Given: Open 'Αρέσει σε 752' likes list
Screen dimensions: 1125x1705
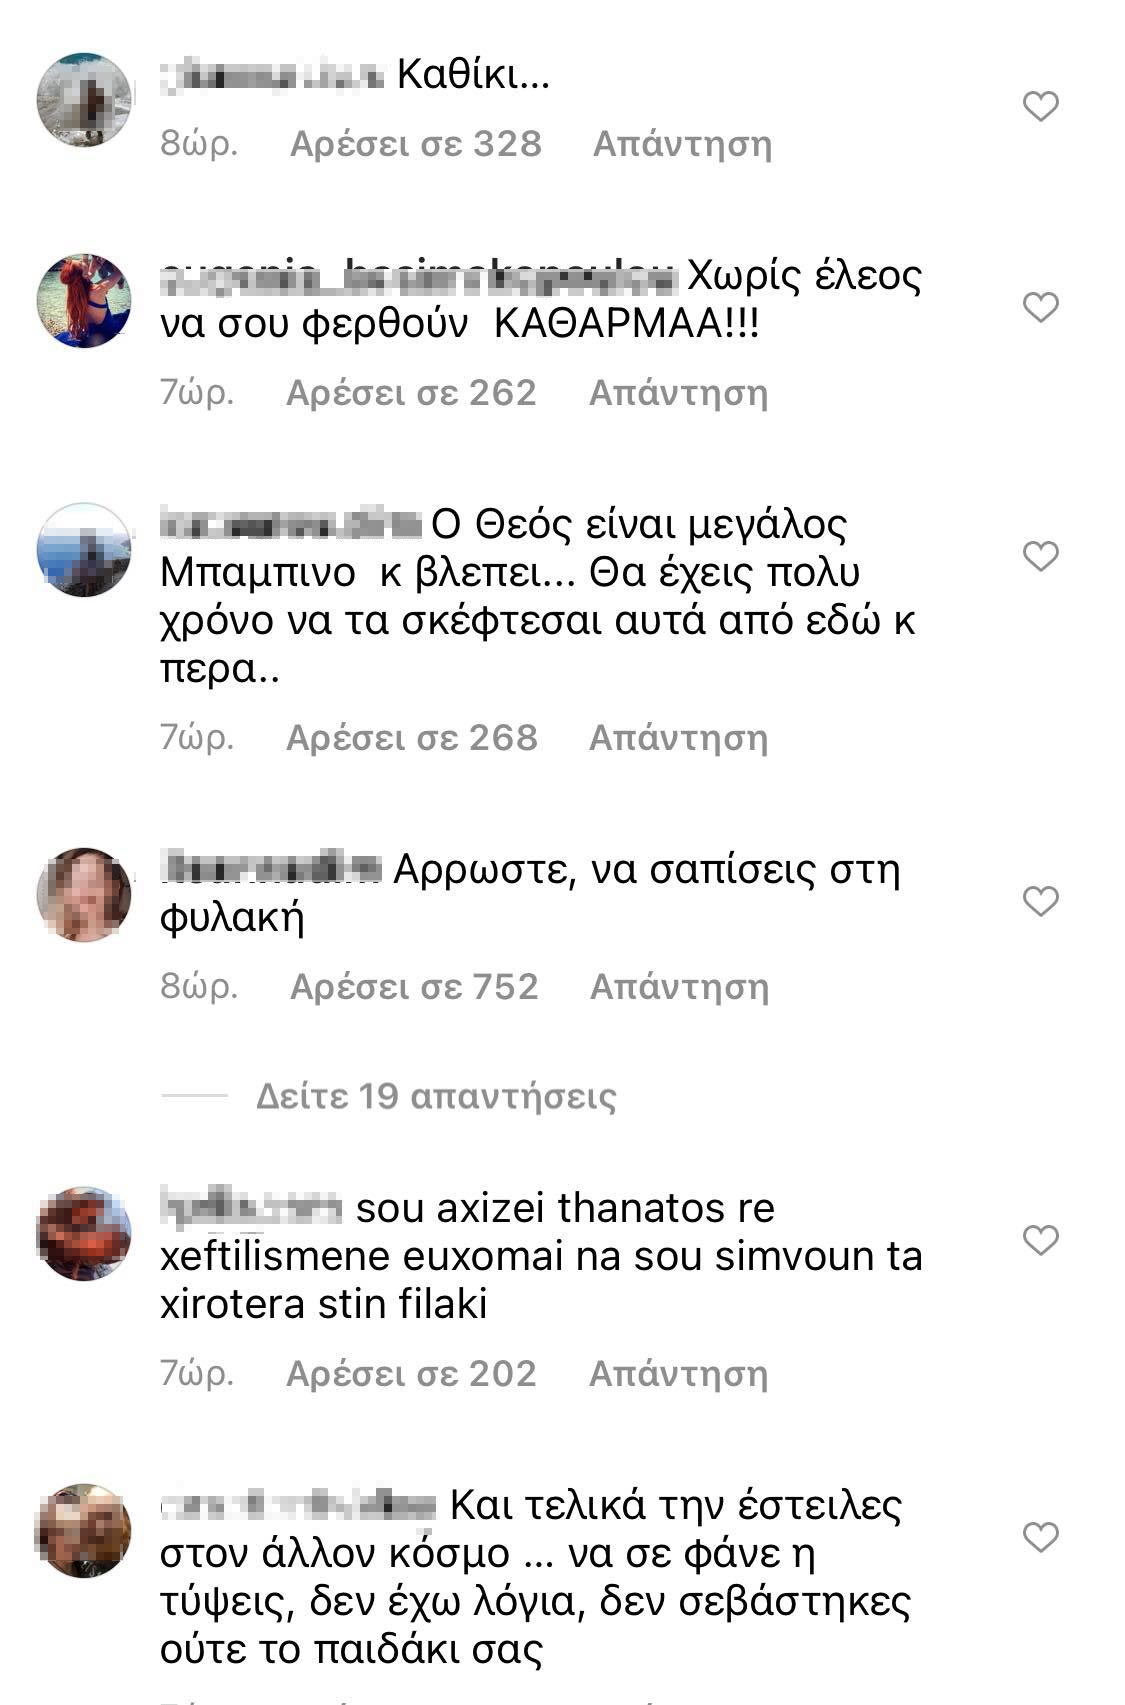Looking at the screenshot, I should 414,987.
